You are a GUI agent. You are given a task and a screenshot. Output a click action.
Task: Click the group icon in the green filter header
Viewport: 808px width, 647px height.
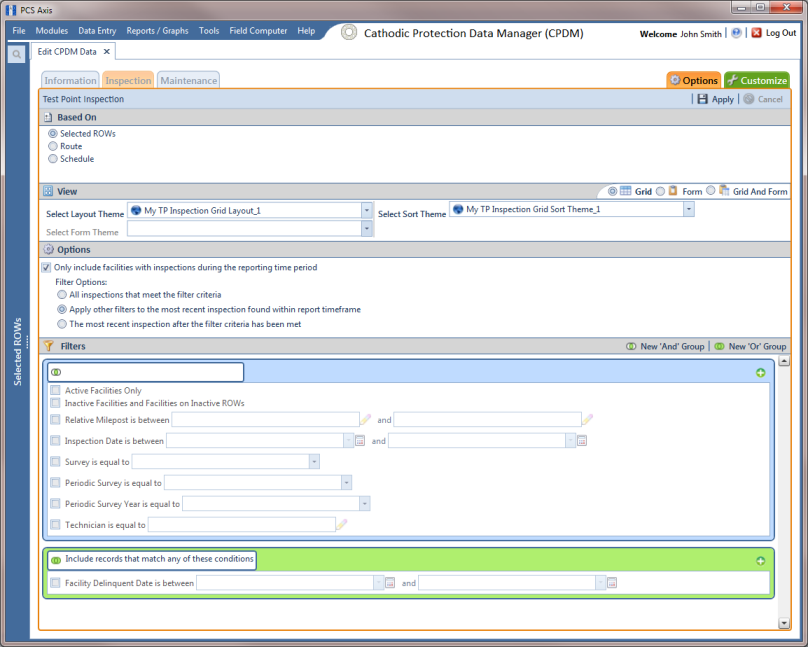click(x=56, y=560)
